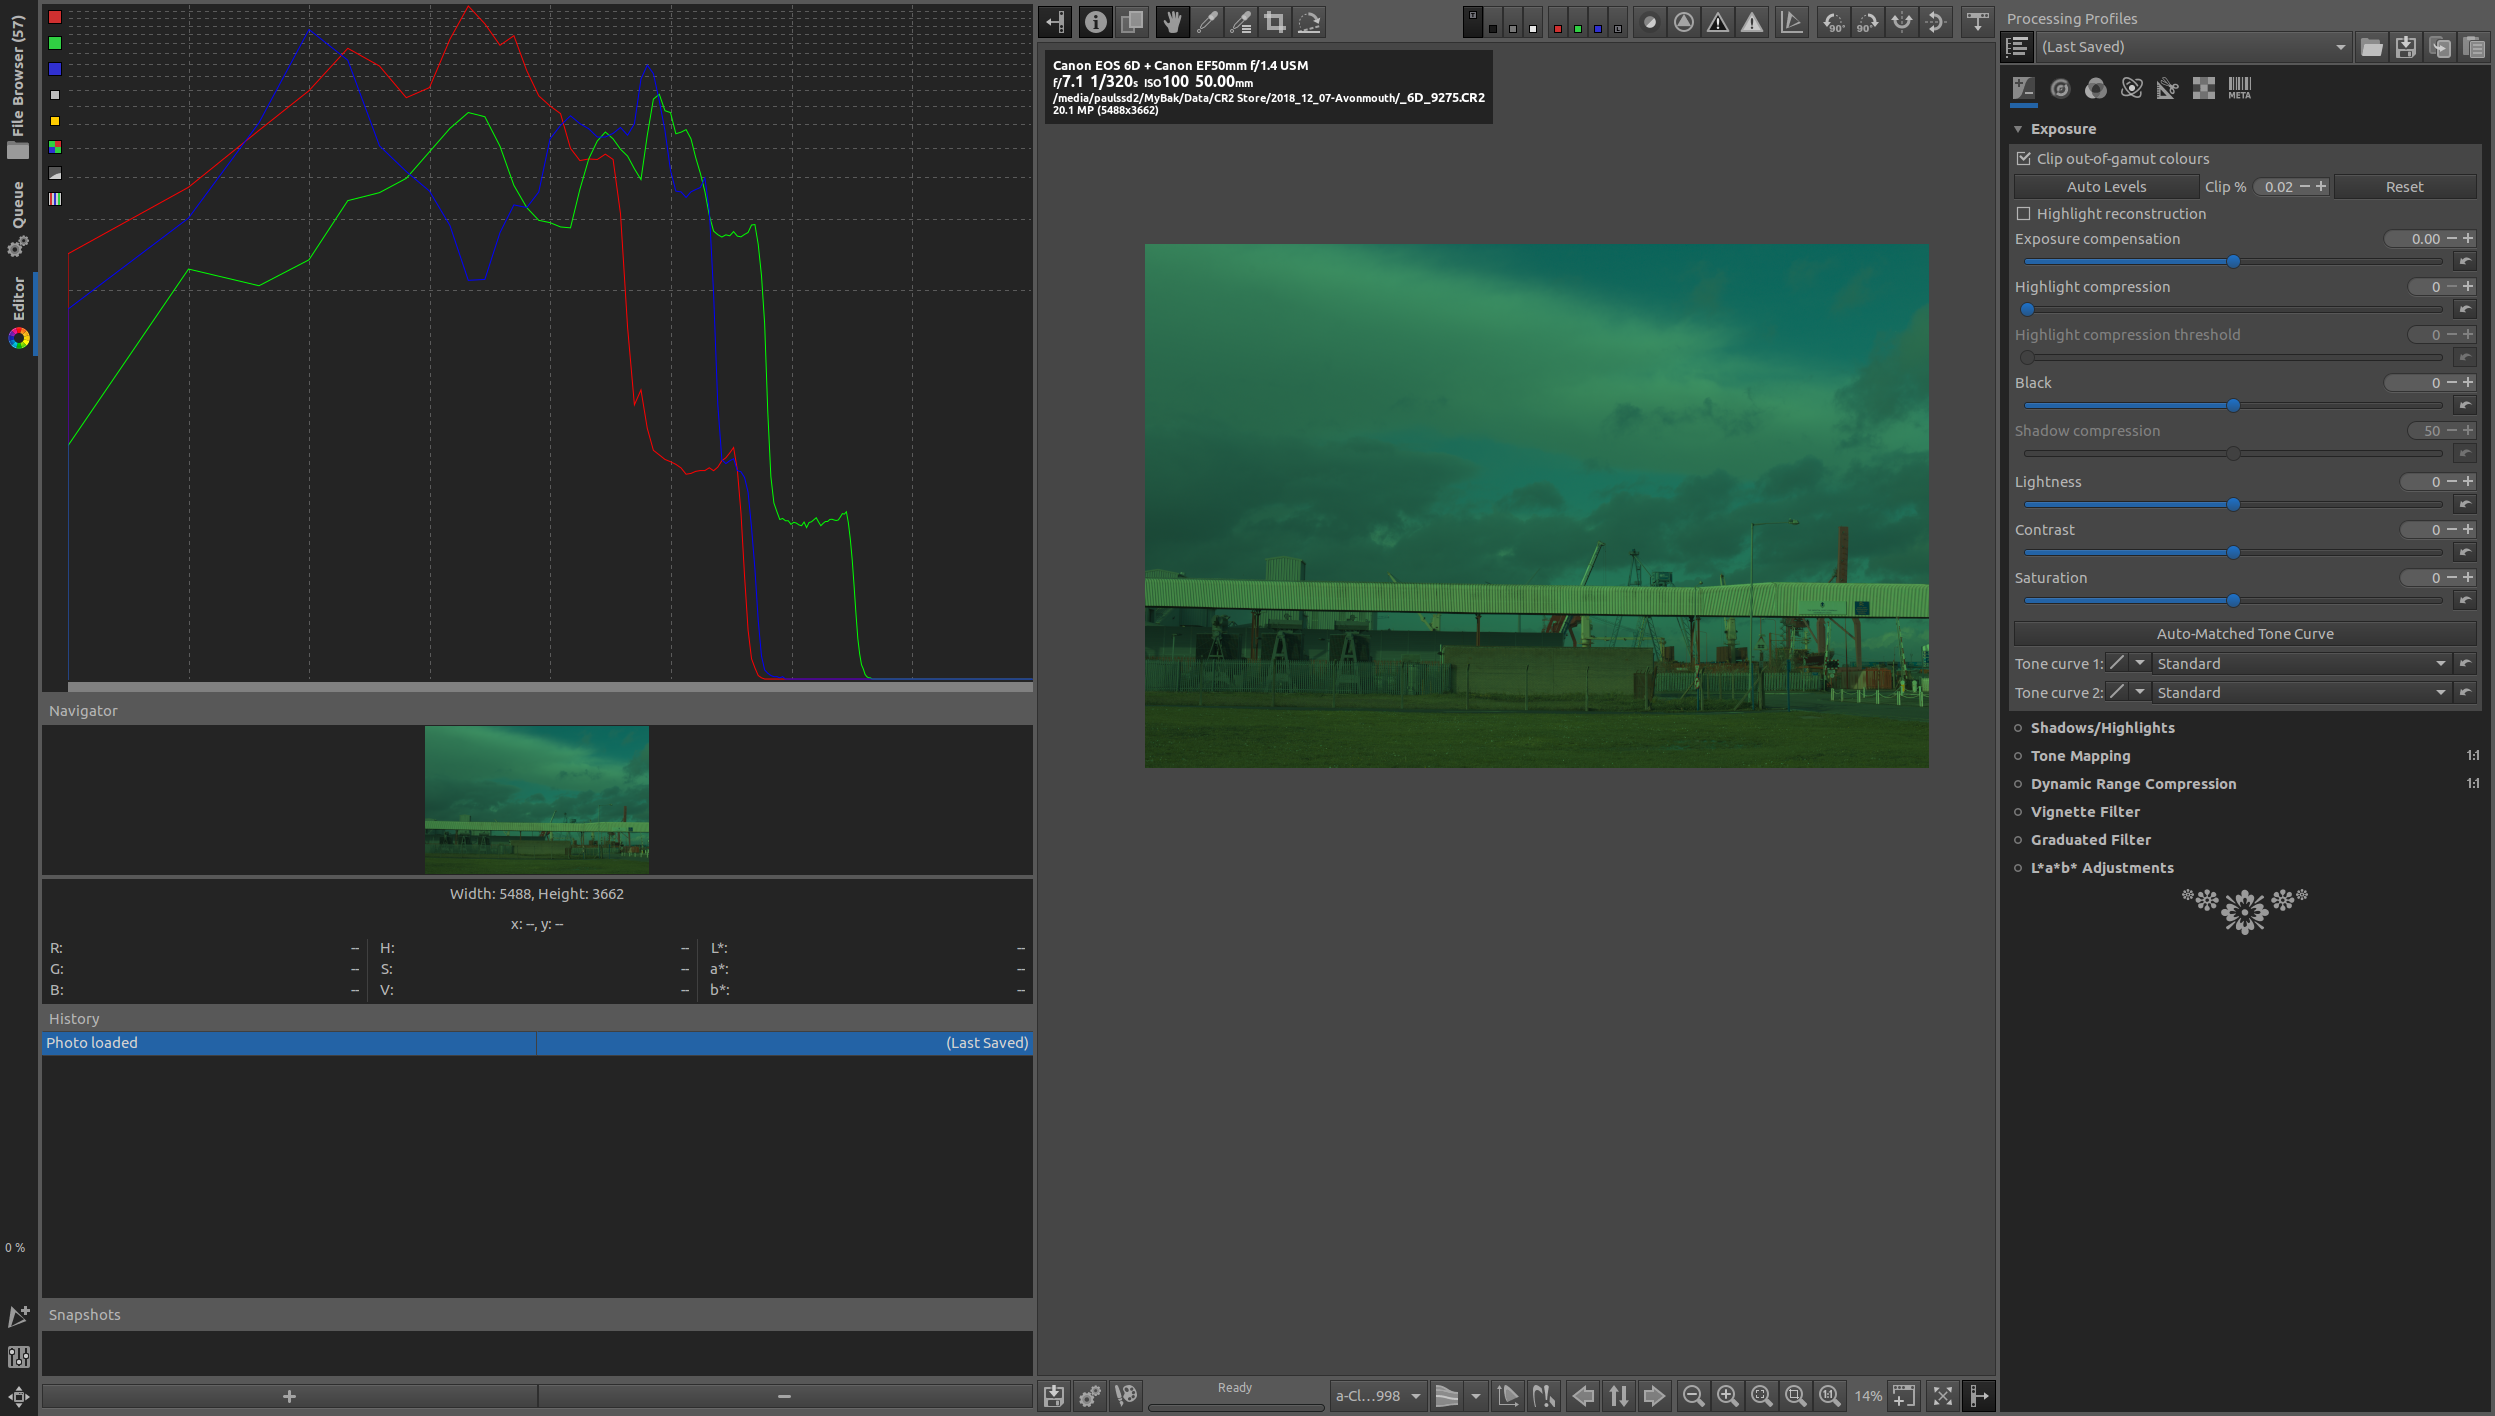Toggle clipped highlight indication warning
This screenshot has height=1416, width=2495.
point(1752,22)
